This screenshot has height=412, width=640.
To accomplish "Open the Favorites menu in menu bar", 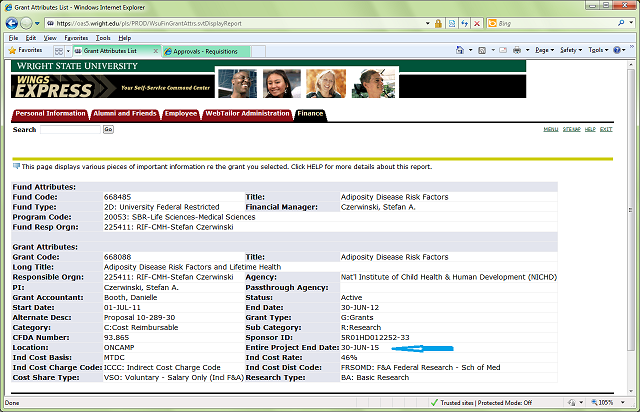I will (x=76, y=38).
